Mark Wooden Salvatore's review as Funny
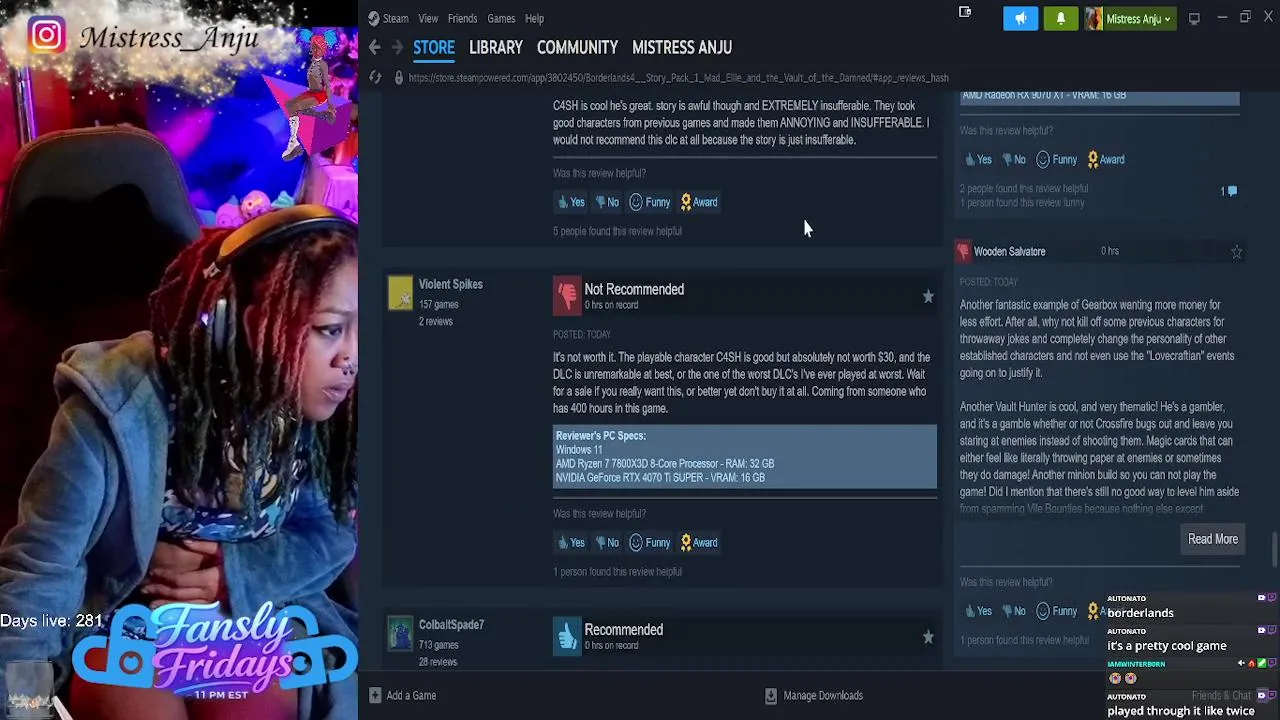 (1057, 611)
